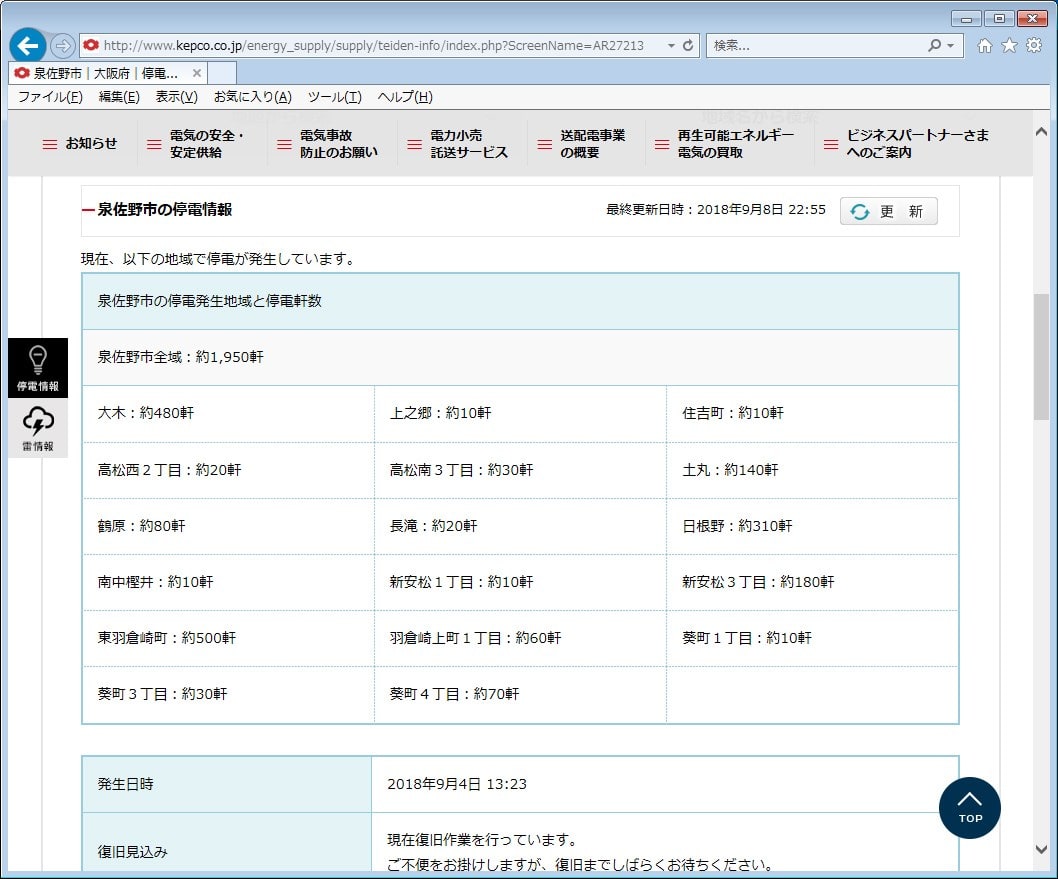Open the お気に入り(A) menu
The height and width of the screenshot is (879, 1058).
[252, 97]
